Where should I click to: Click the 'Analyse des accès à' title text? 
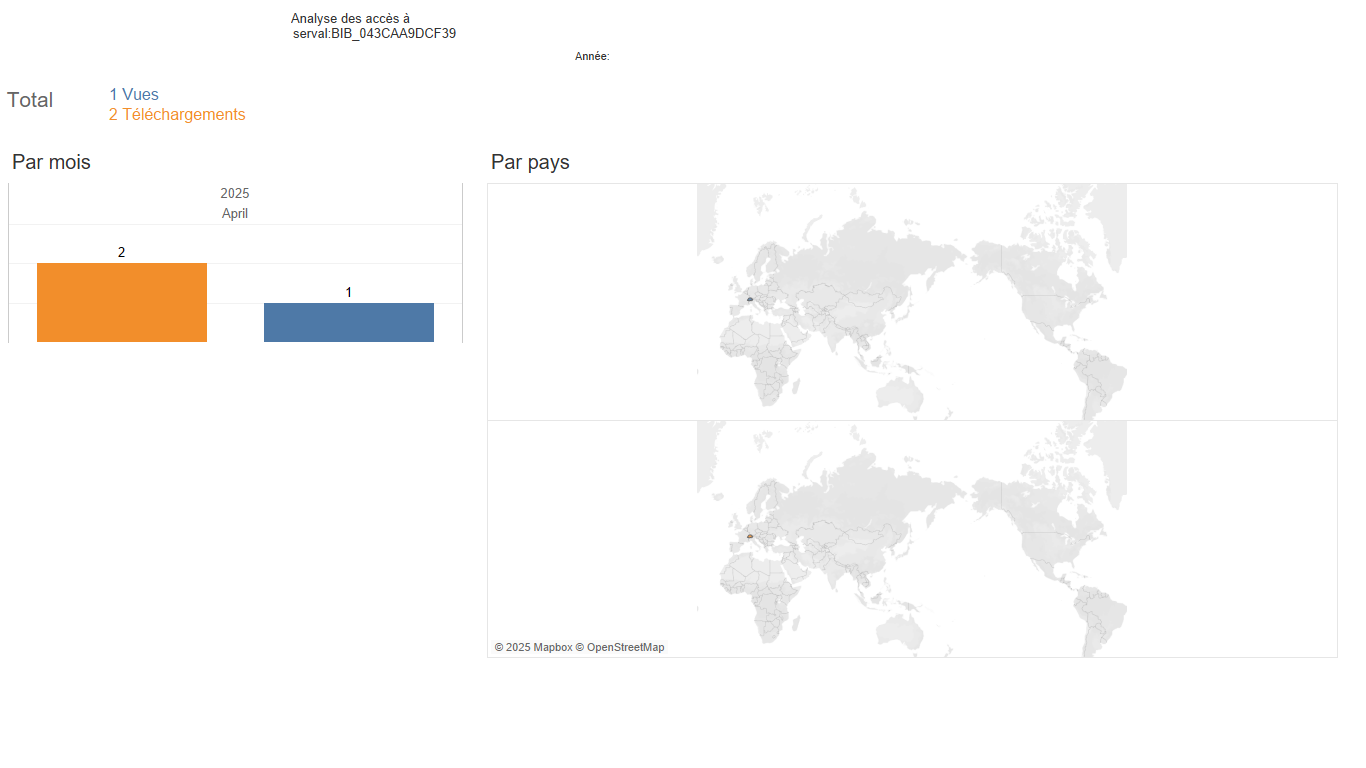pos(350,19)
